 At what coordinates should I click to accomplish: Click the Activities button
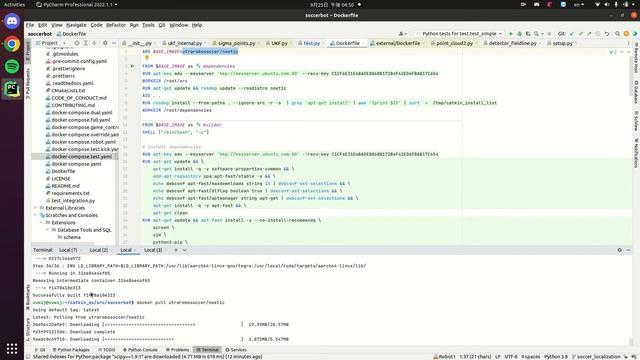14,4
